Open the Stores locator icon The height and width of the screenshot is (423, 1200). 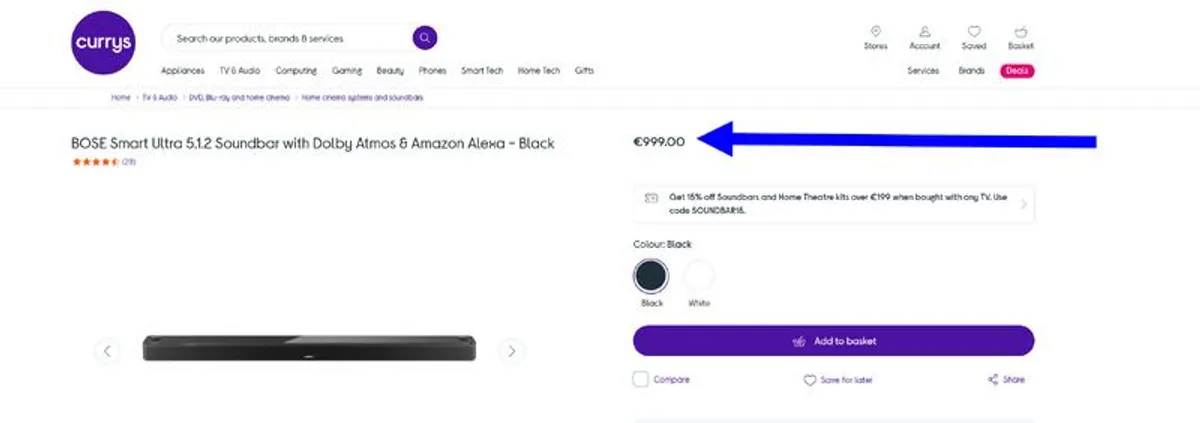pyautogui.click(x=875, y=32)
